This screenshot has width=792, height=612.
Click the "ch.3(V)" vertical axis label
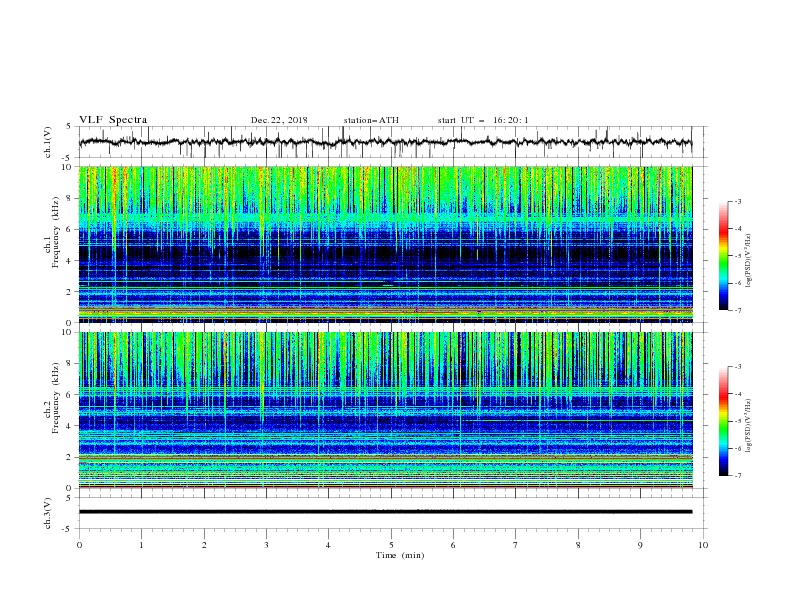coord(48,513)
